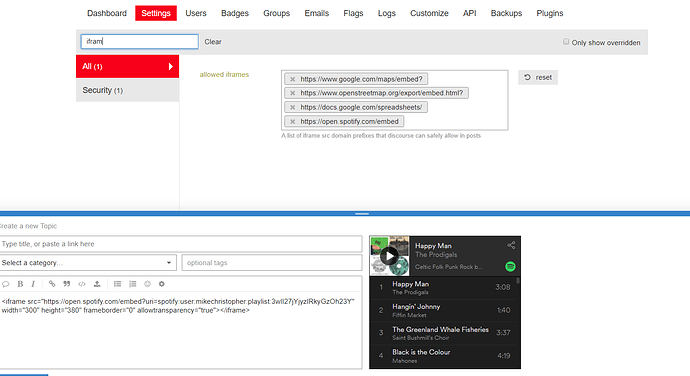
Task: Click the arrow on the All category
Action: pyautogui.click(x=171, y=66)
